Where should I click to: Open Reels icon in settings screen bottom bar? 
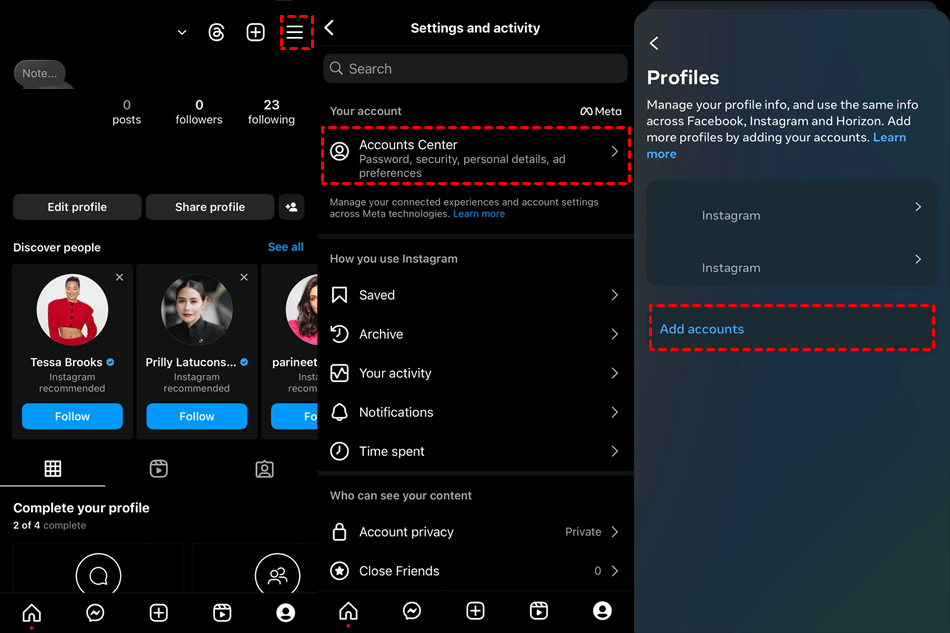tap(539, 611)
